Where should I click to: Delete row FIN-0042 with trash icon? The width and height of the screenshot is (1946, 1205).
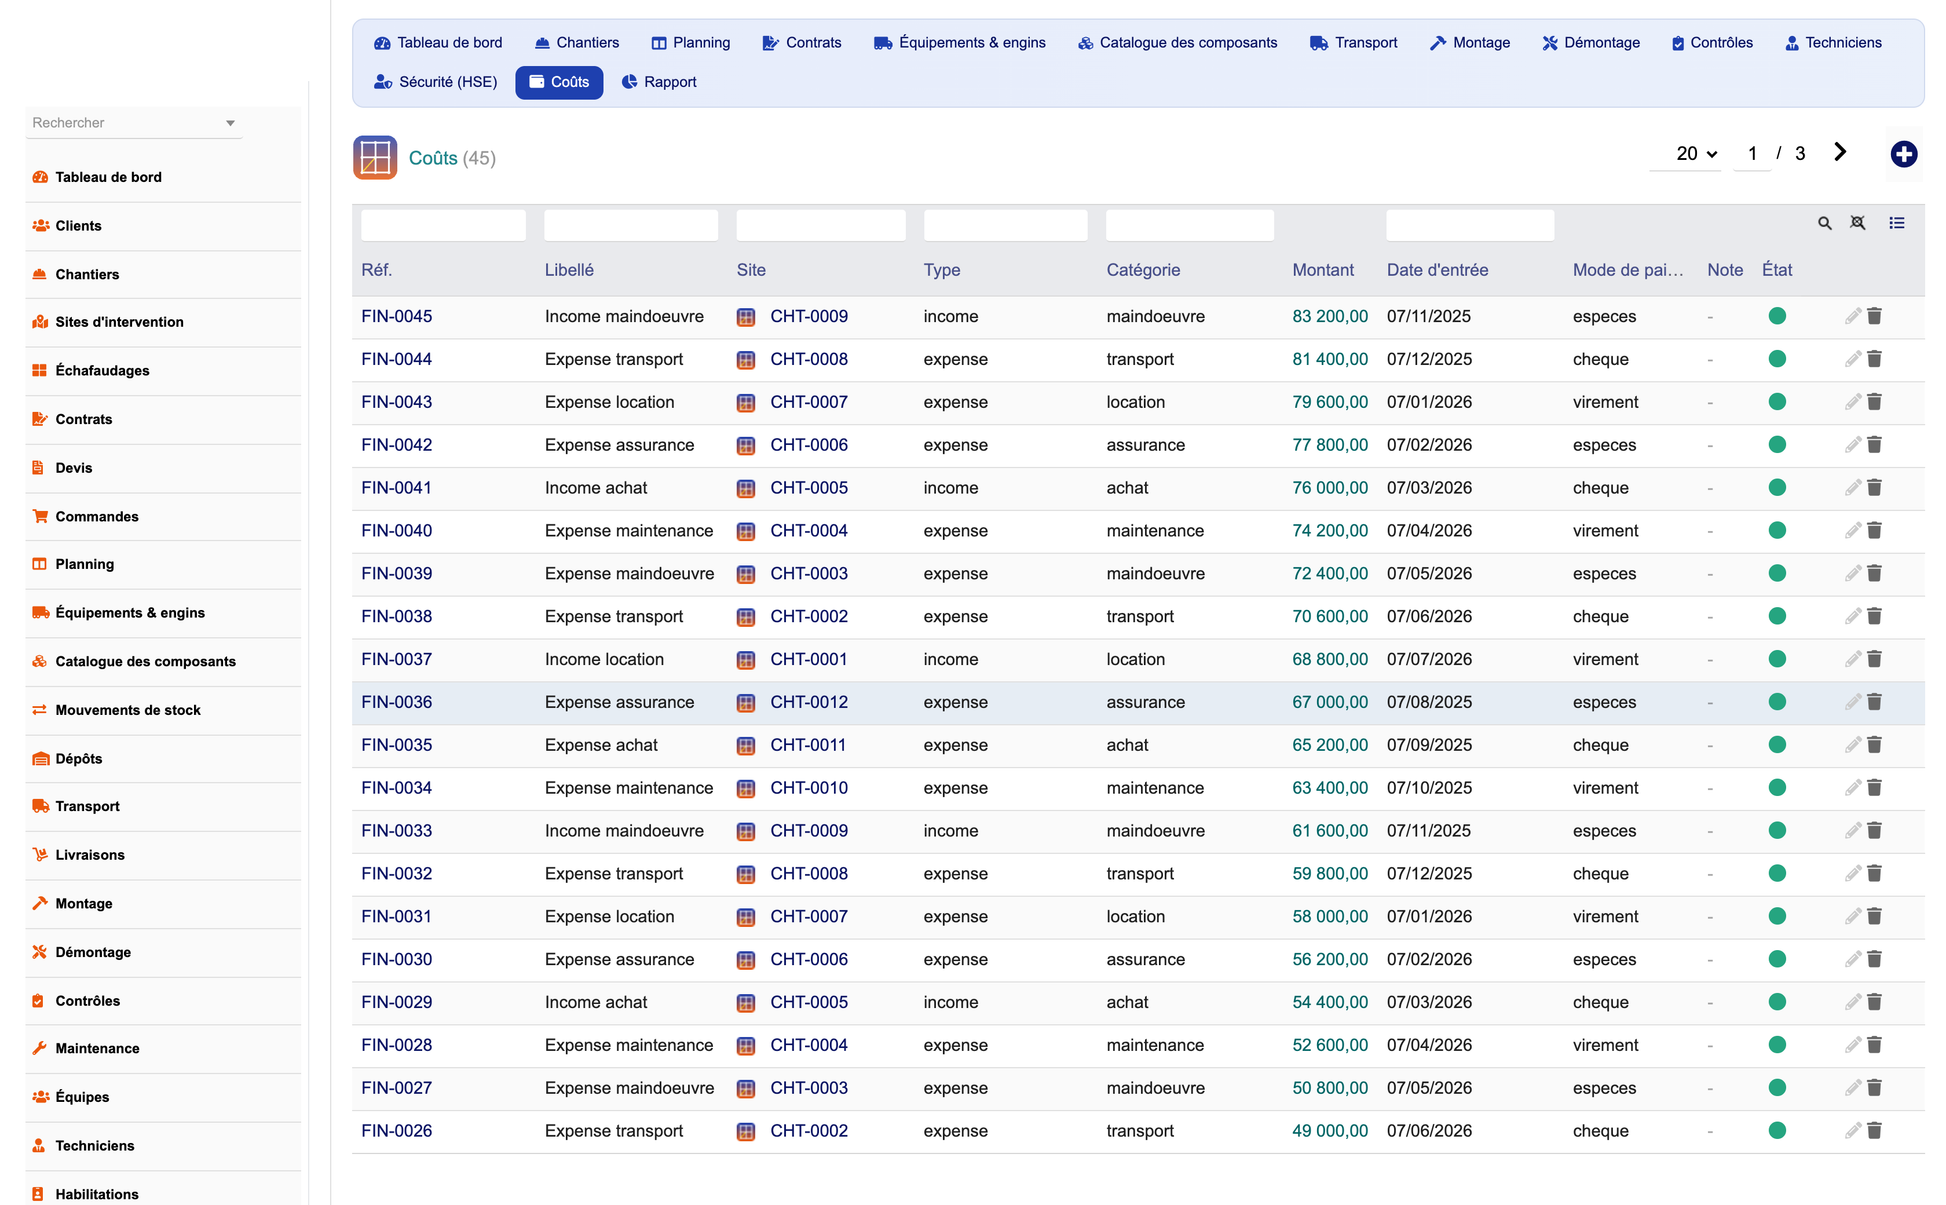(x=1875, y=445)
